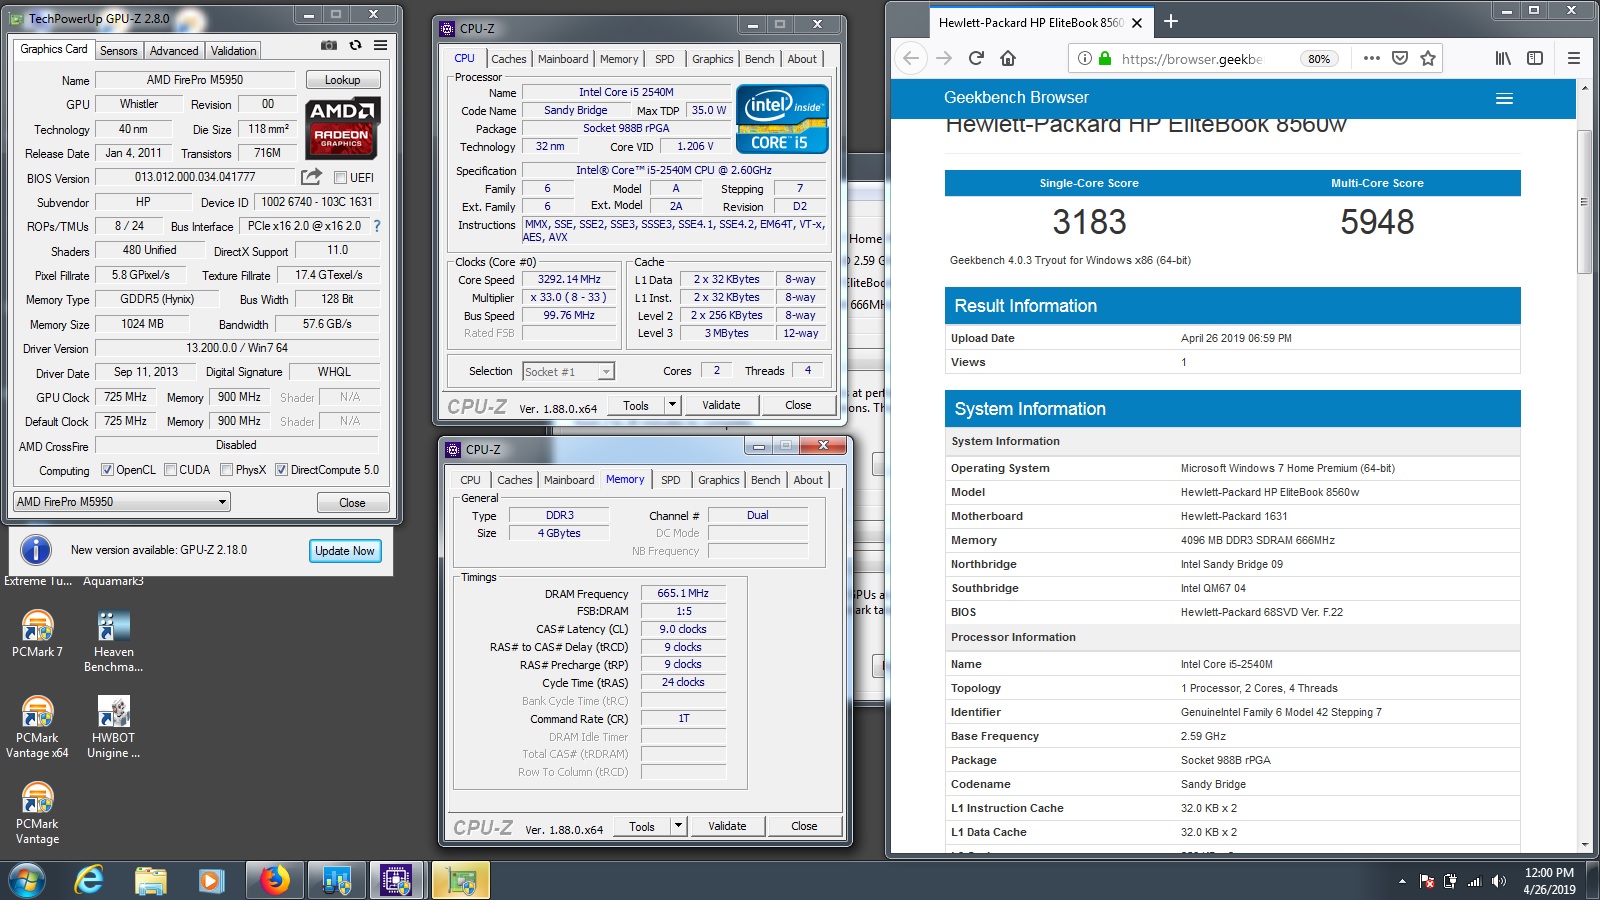Click the Intel Core i5 logo

782,118
